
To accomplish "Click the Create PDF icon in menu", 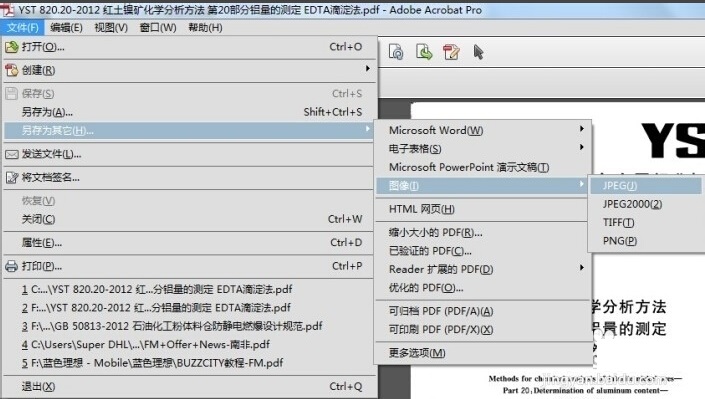I will [12, 70].
